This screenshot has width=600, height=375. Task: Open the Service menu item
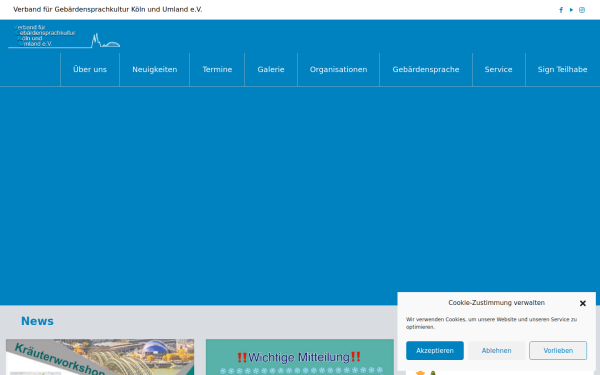(499, 70)
